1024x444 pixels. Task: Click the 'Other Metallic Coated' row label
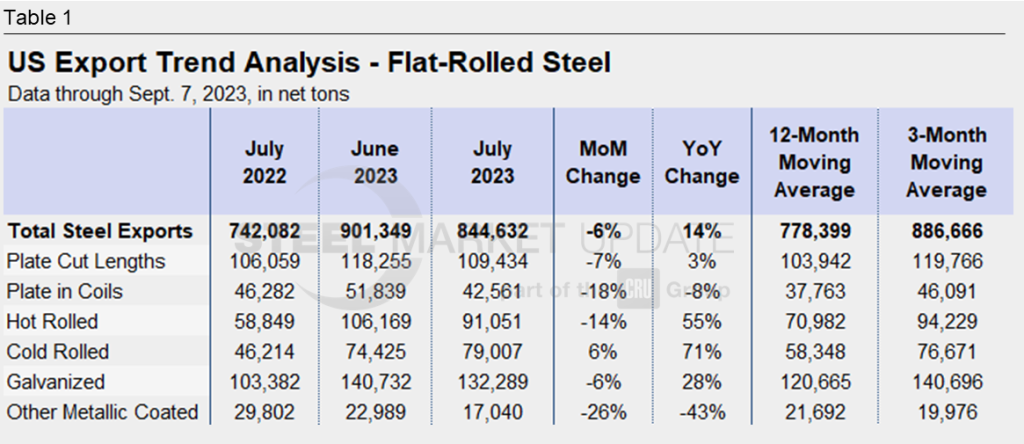click(102, 412)
